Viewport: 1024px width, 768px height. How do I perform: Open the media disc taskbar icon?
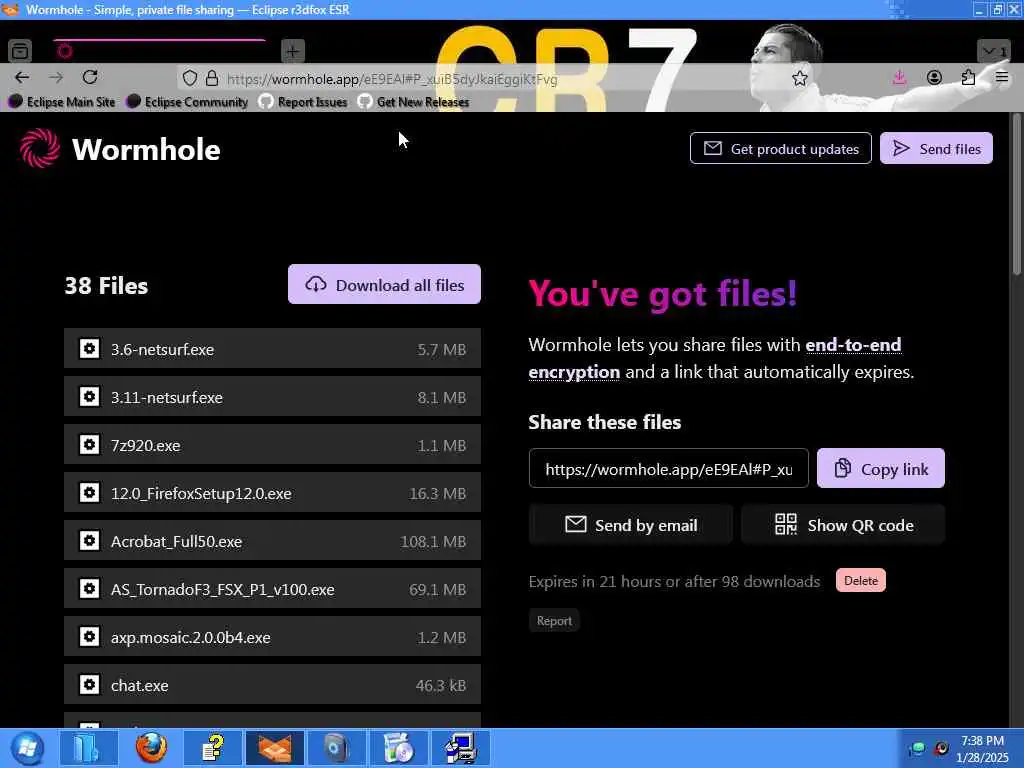tap(399, 748)
